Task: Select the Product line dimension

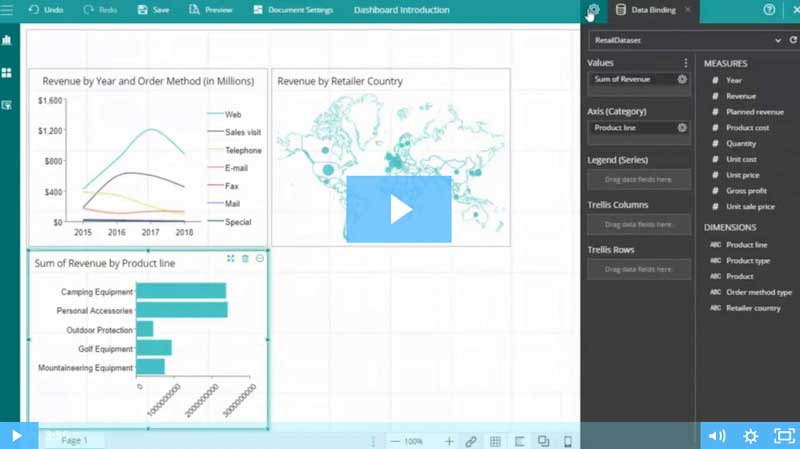Action: click(746, 245)
